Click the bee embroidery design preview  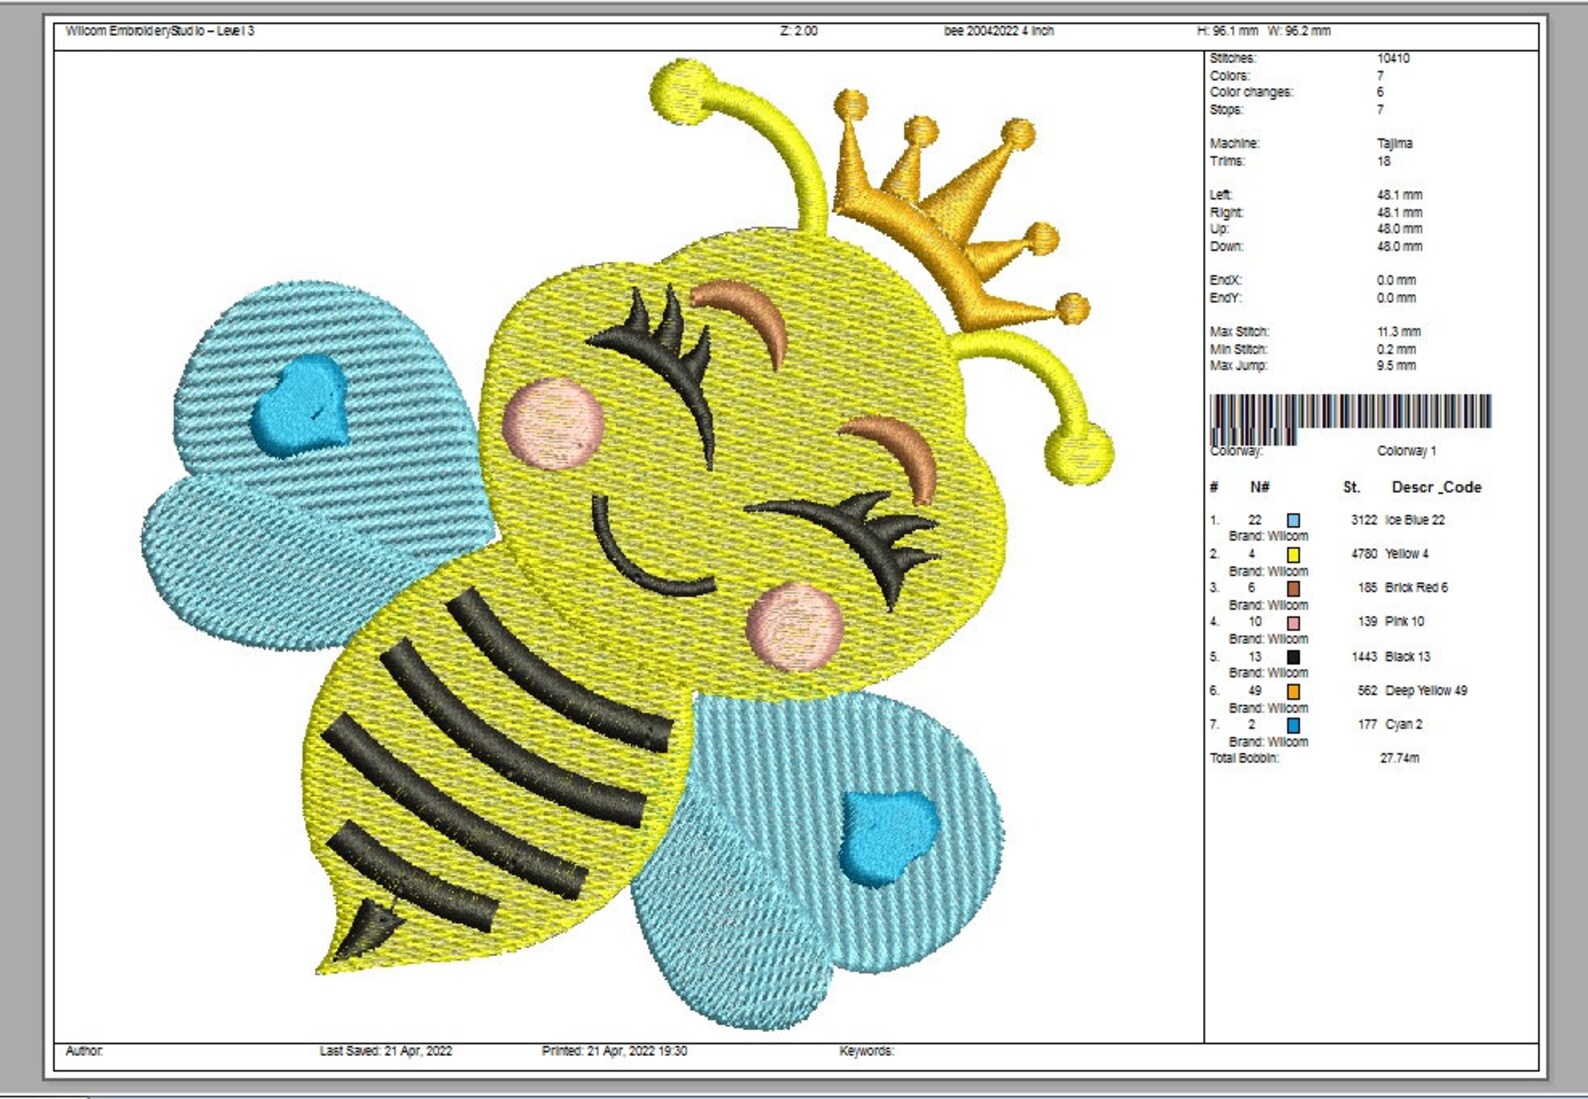click(627, 544)
